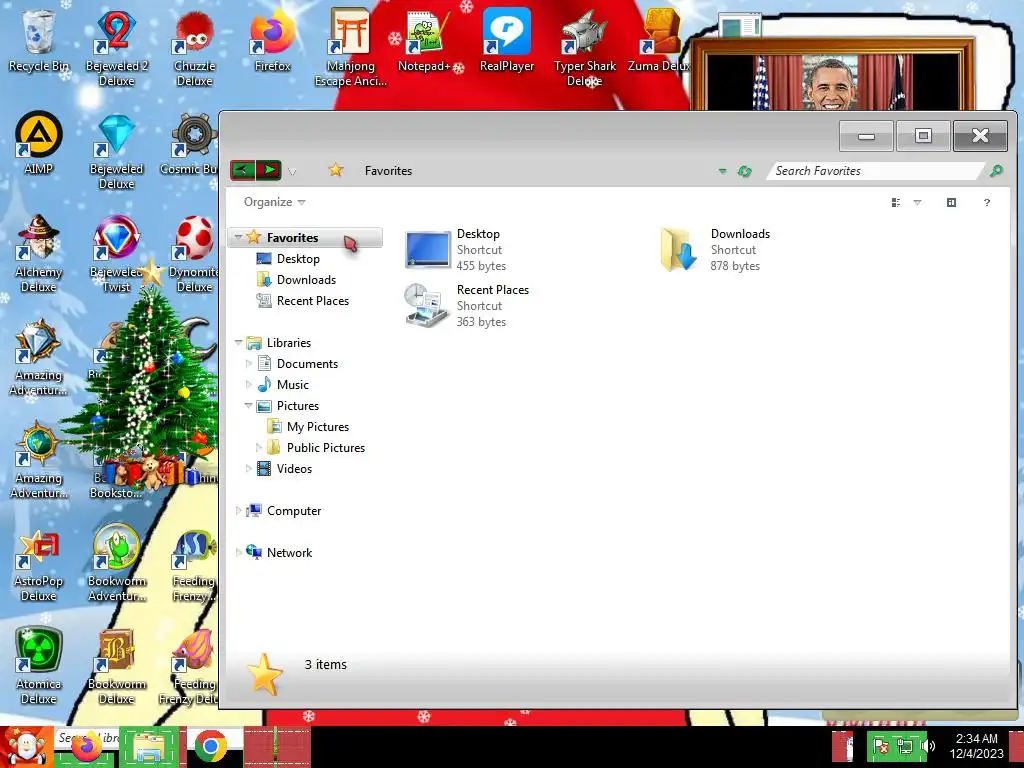
Task: Open the RealPlayer desktop shortcut
Action: coord(507,40)
